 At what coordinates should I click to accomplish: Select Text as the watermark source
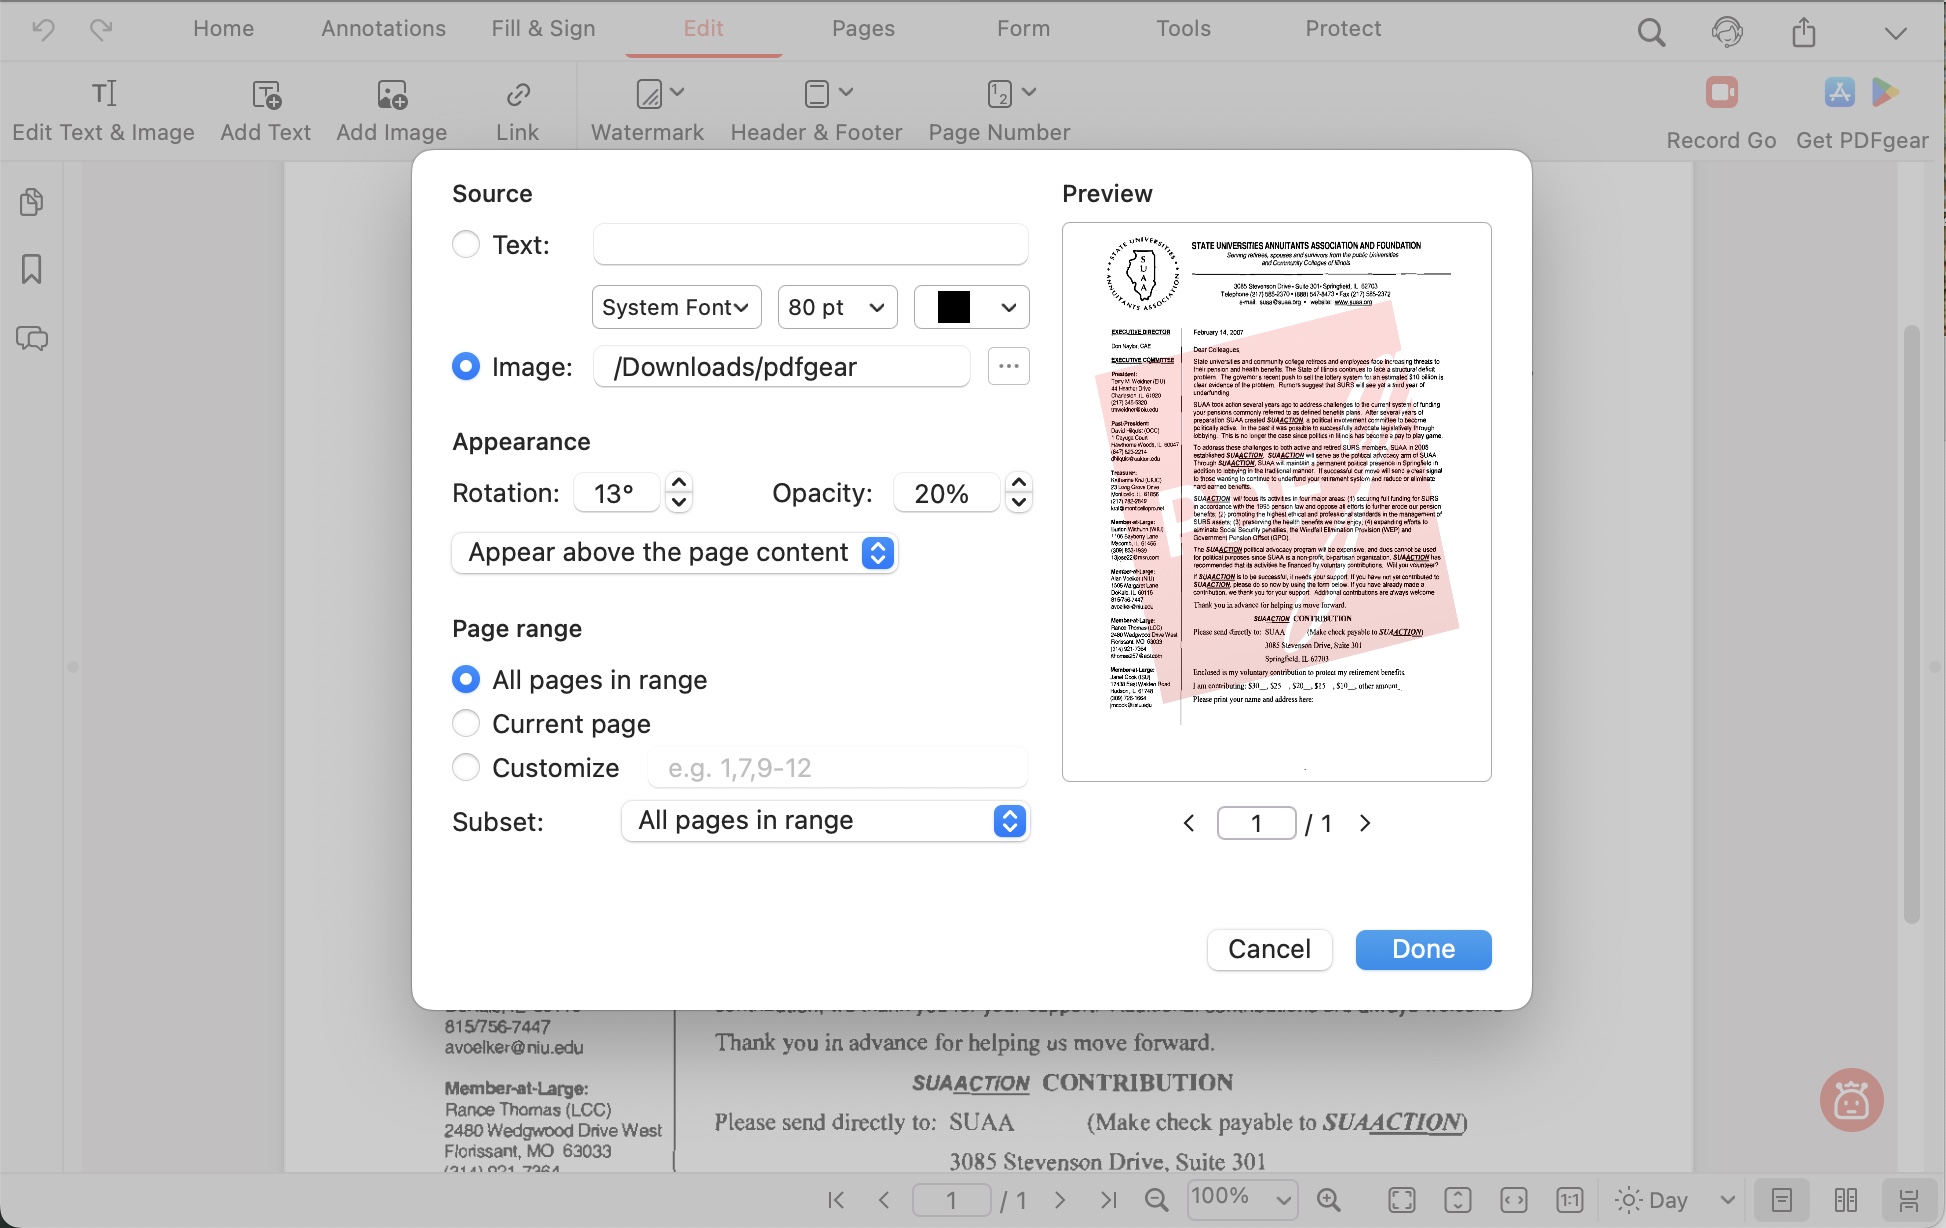tap(465, 243)
